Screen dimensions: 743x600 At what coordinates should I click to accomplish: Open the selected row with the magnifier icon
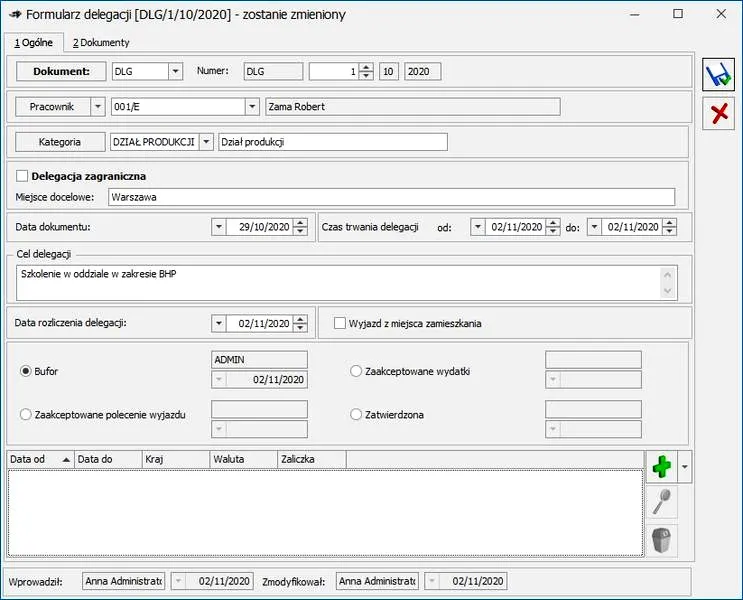click(661, 502)
